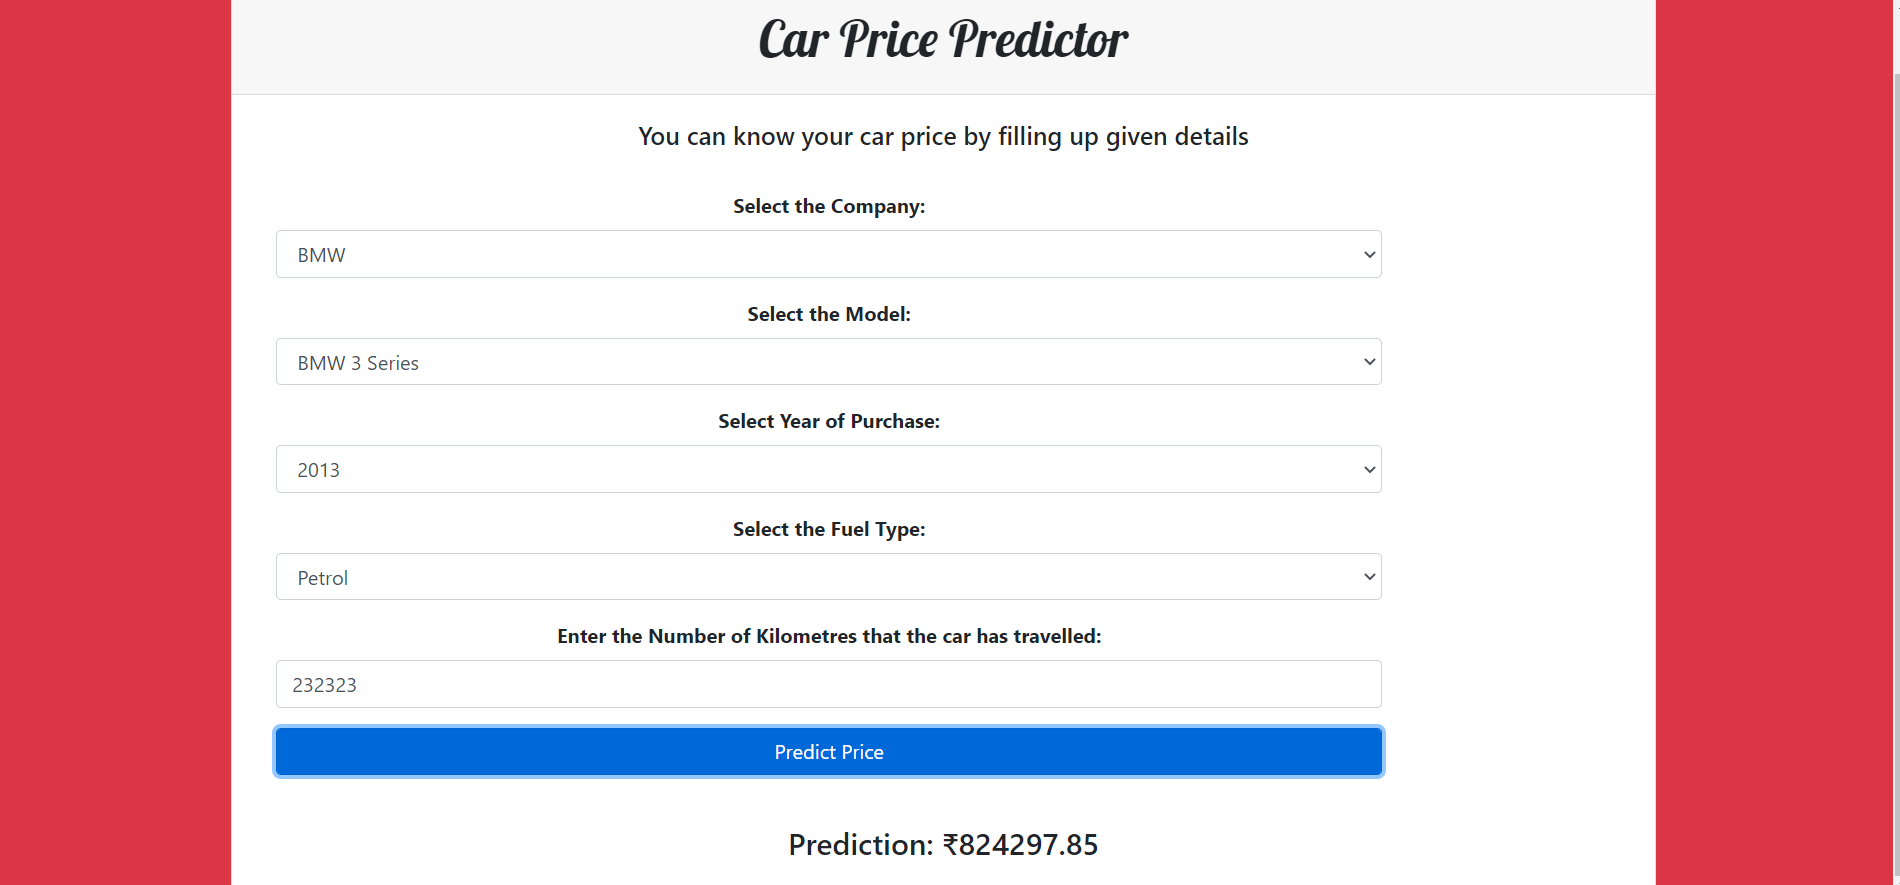Click the Select the Fuel Type label
The height and width of the screenshot is (885, 1900).
pyautogui.click(x=828, y=528)
